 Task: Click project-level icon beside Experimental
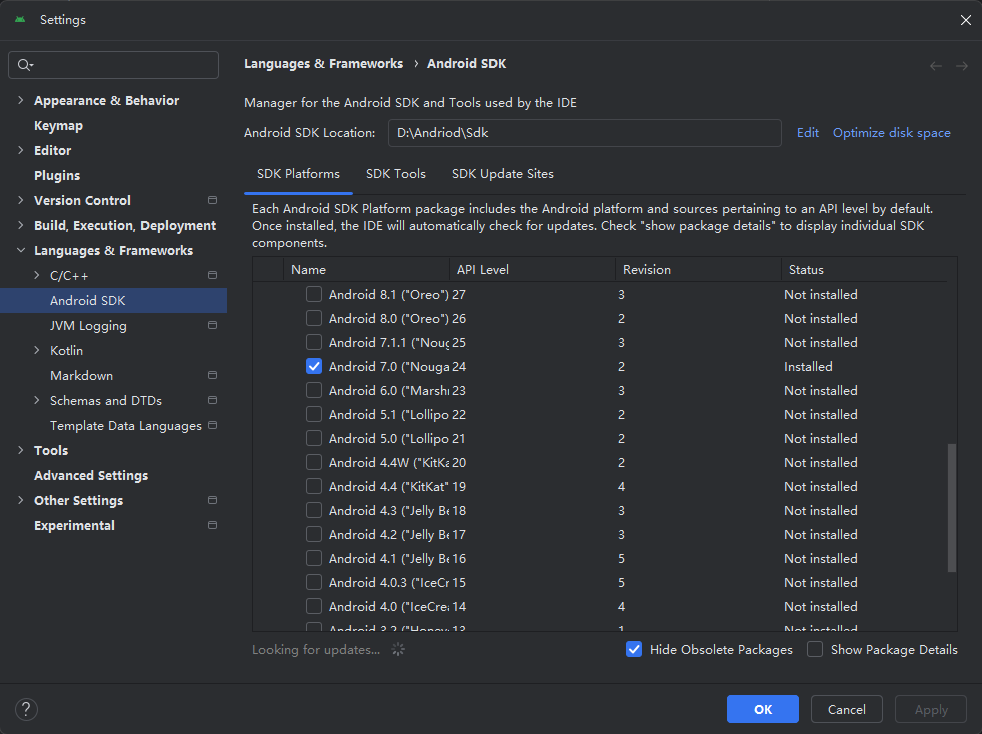coord(212,525)
